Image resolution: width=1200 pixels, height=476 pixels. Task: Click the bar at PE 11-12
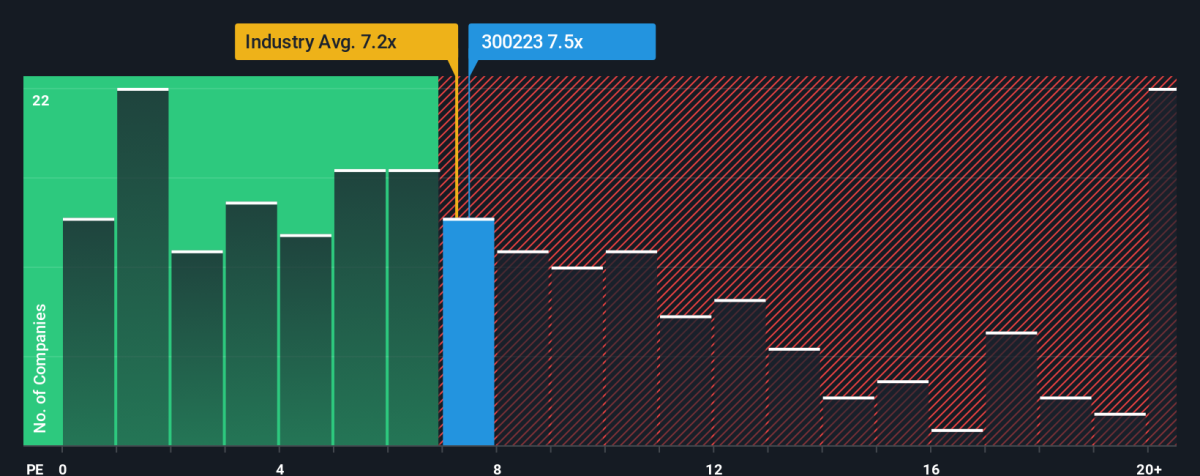(686, 381)
